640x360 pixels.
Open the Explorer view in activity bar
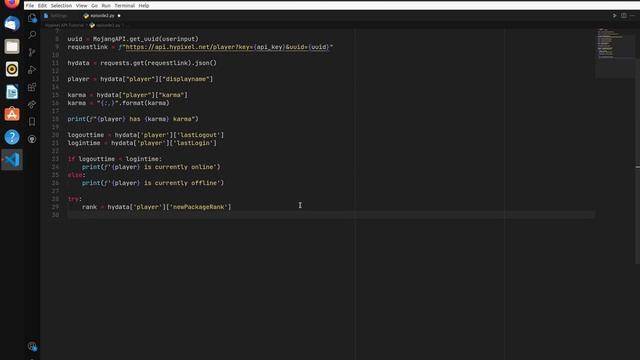point(32,18)
